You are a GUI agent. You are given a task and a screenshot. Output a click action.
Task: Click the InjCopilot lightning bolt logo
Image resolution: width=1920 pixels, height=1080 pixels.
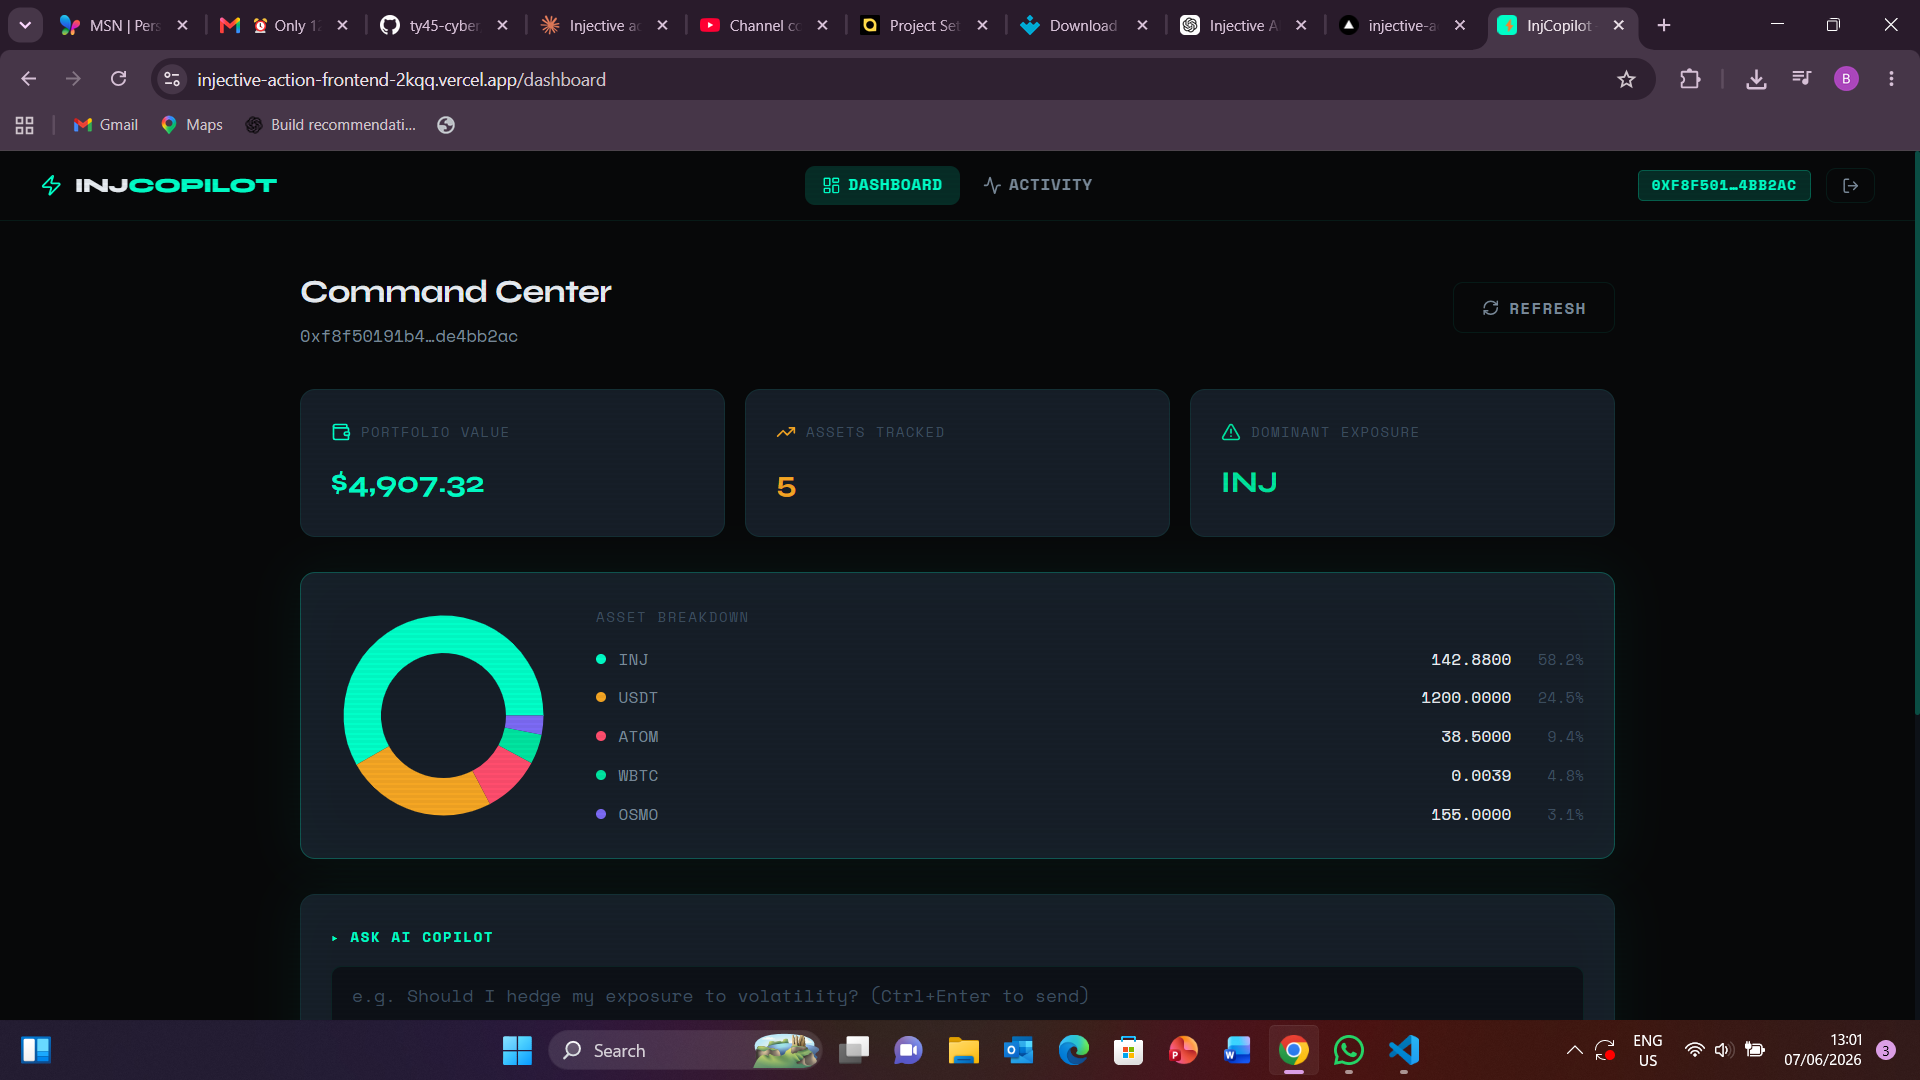[x=51, y=185]
